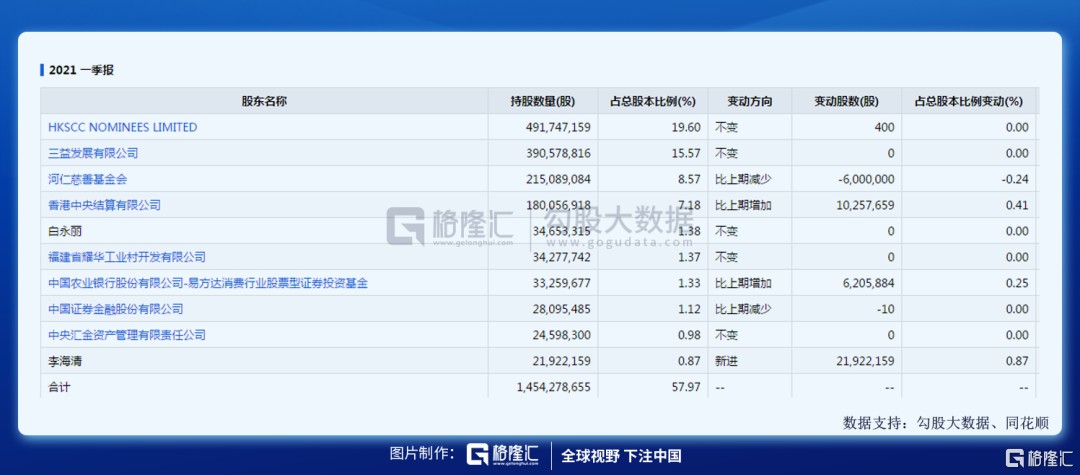Select percentage value 19.60
The image size is (1080, 475).
688,127
